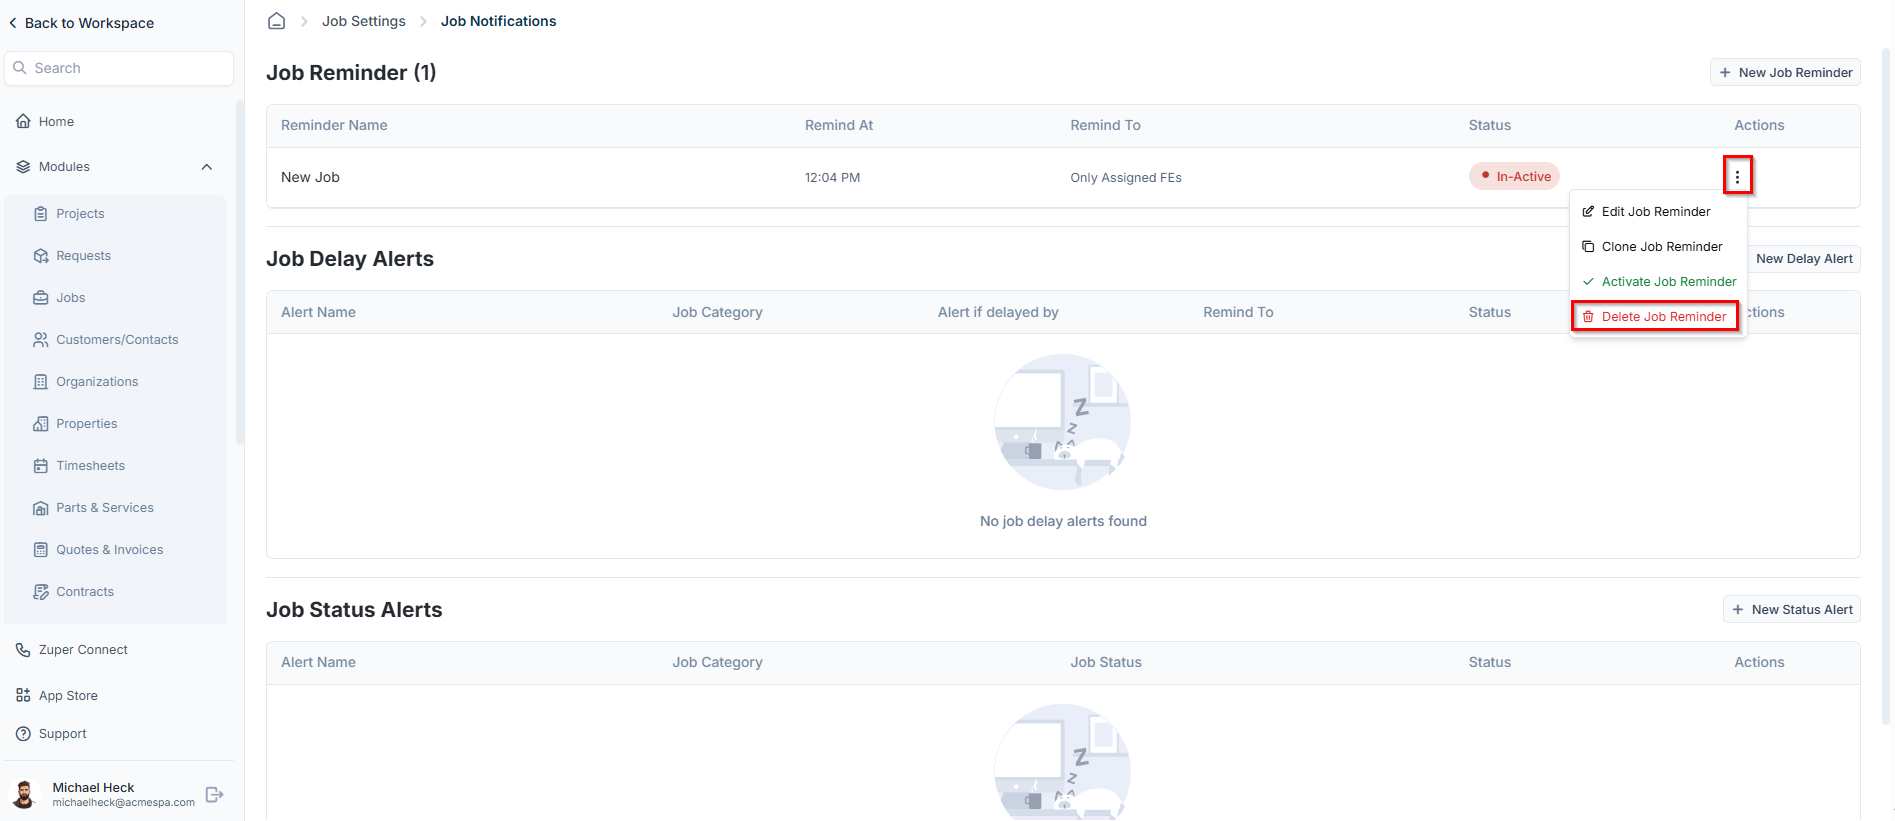Viewport: 1895px width, 821px height.
Task: Click New Delay Alert button
Action: 1804,259
